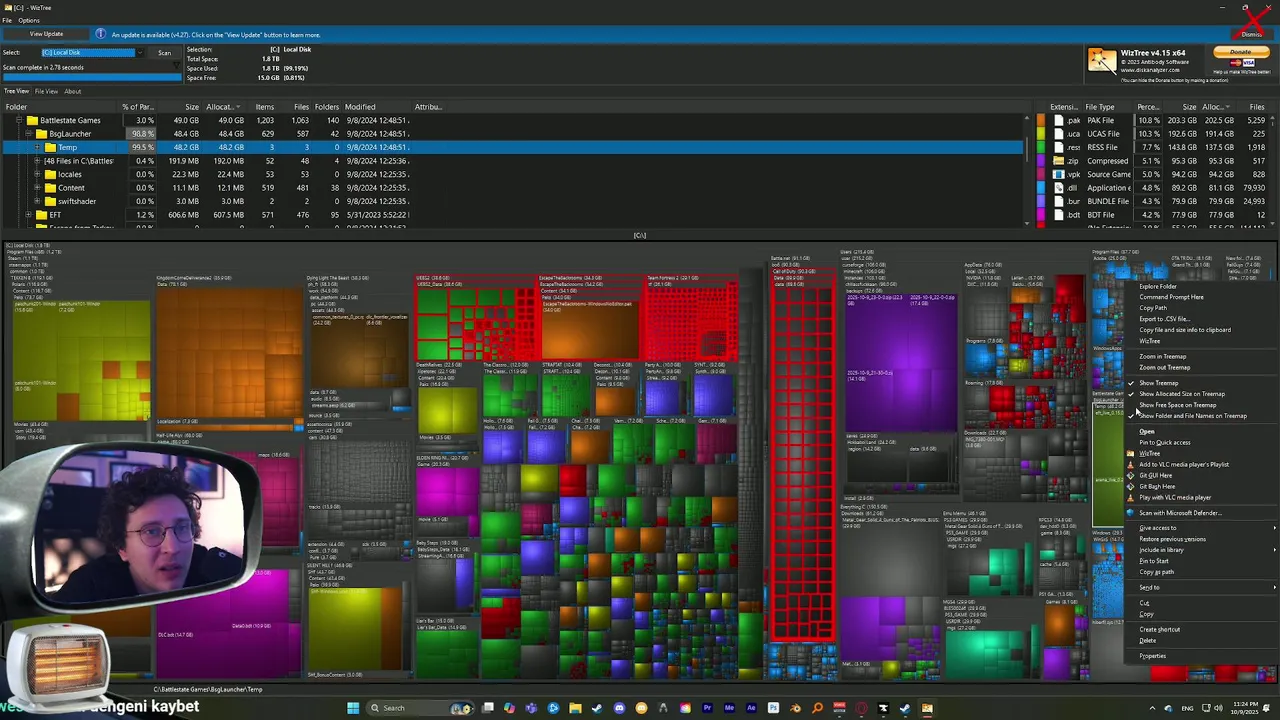Viewport: 1280px width, 720px height.
Task: Open File Explorer from the taskbar
Action: click(575, 708)
